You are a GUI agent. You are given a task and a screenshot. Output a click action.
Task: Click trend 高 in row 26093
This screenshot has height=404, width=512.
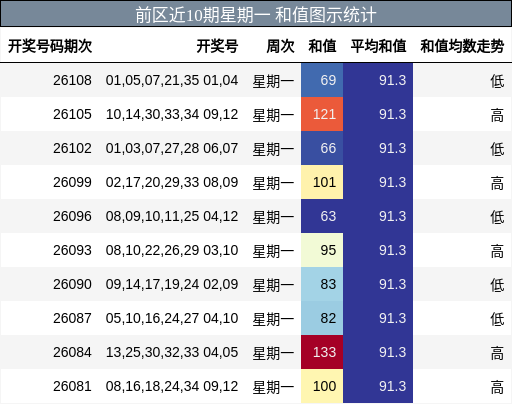(497, 251)
